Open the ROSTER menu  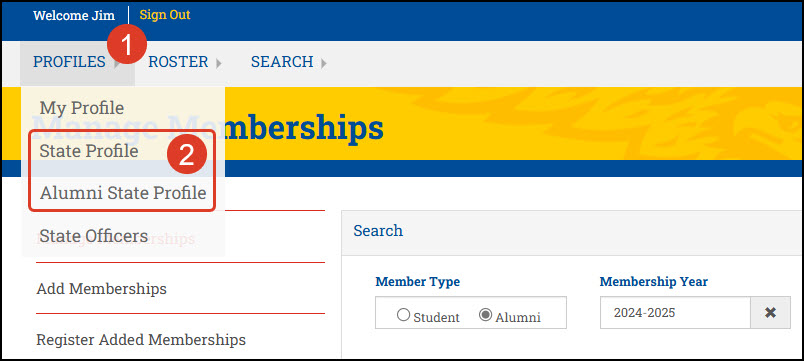[x=178, y=62]
